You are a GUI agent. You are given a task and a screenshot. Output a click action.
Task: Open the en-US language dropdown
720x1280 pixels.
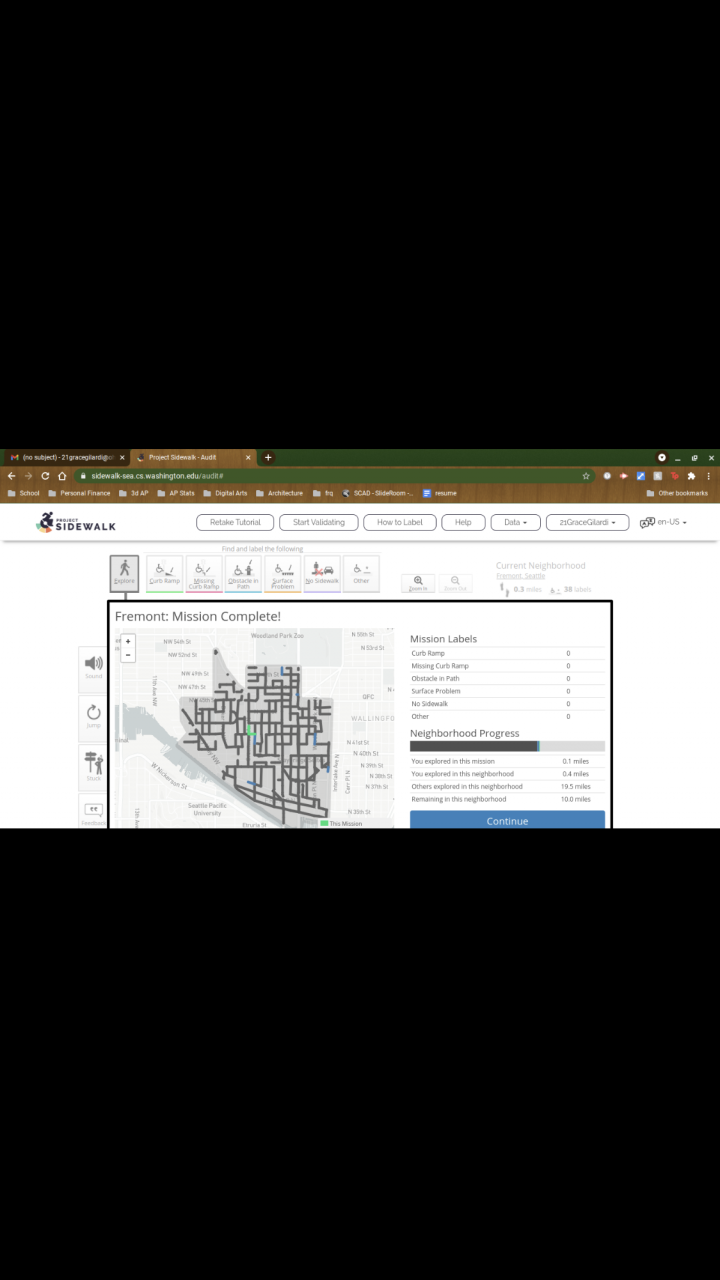[x=671, y=522]
